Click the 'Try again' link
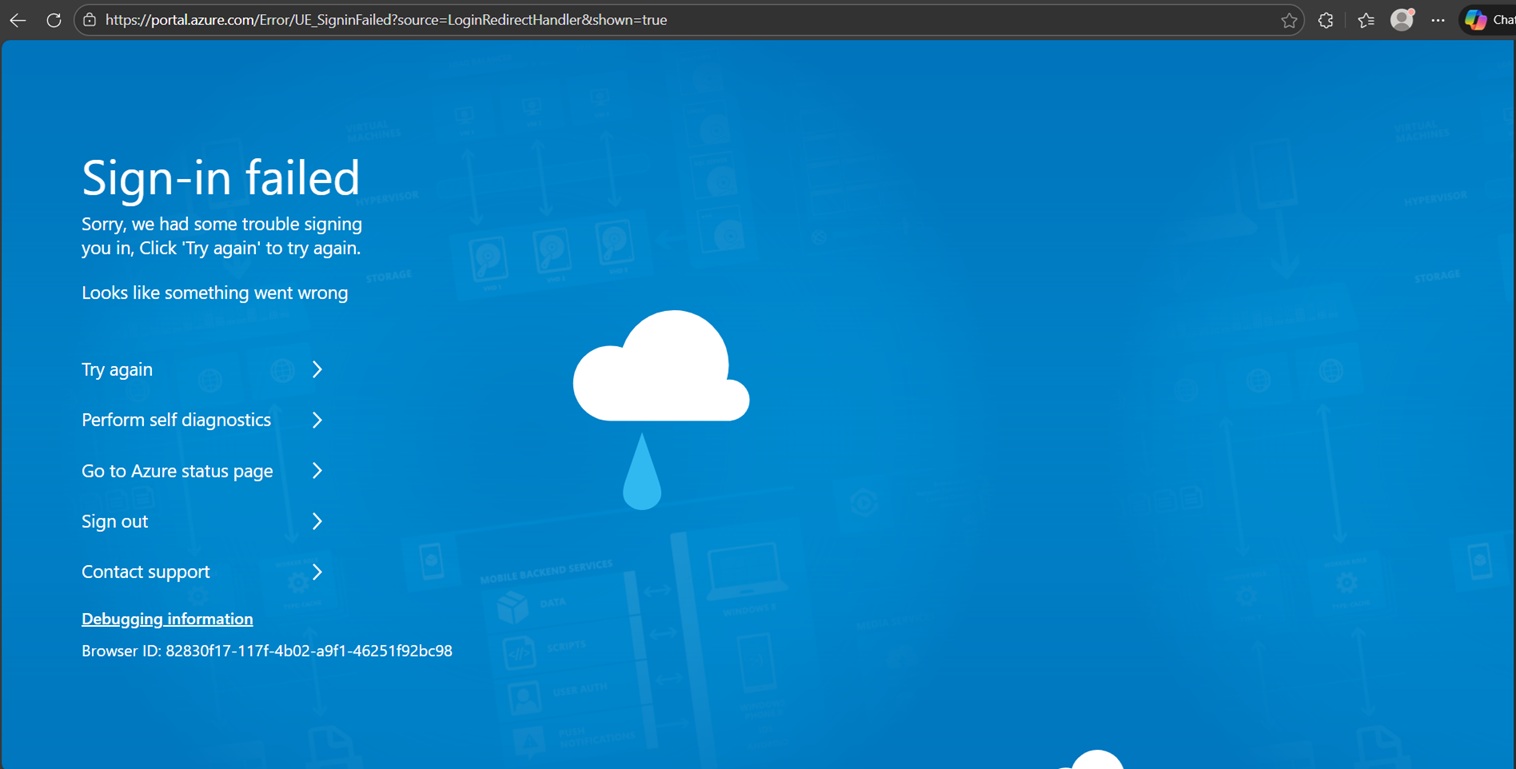 click(117, 370)
